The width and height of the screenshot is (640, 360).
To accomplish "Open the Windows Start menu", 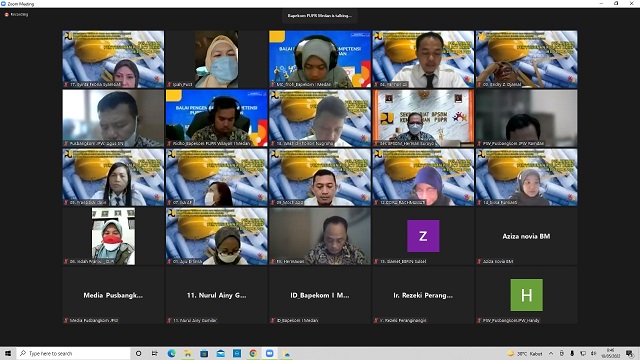I will point(8,353).
